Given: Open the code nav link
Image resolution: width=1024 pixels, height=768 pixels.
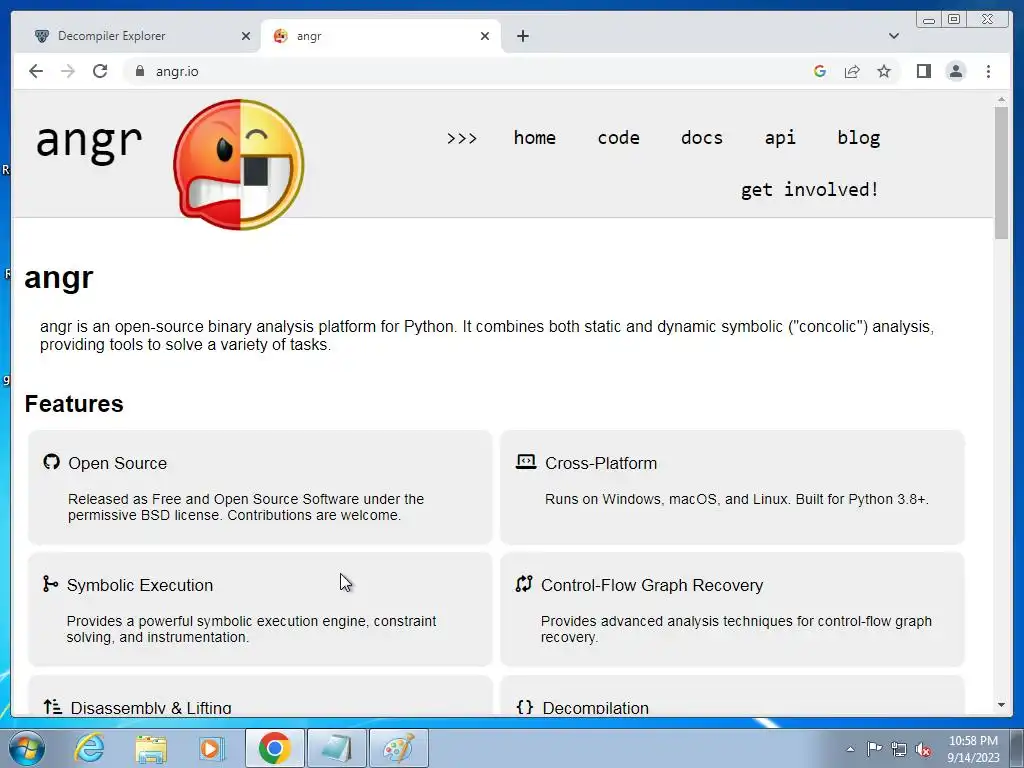Looking at the screenshot, I should click(618, 138).
